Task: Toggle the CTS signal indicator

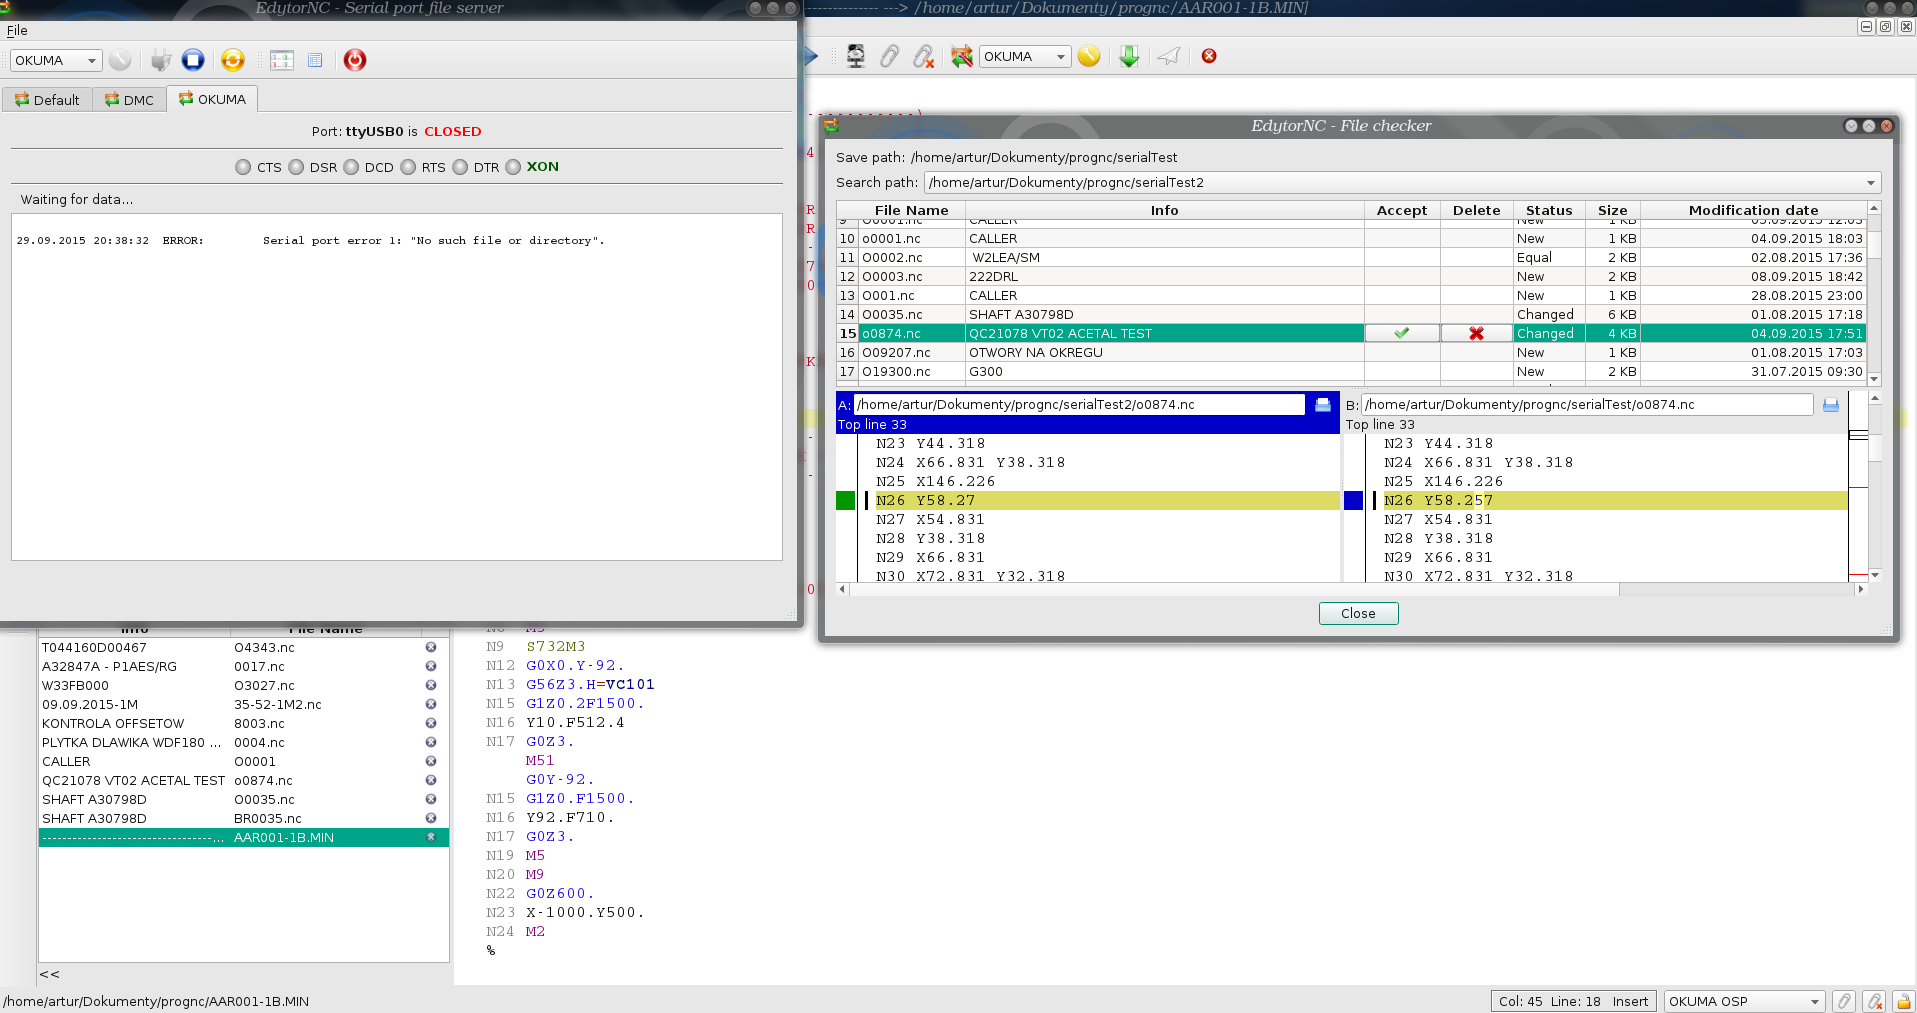Action: point(243,167)
